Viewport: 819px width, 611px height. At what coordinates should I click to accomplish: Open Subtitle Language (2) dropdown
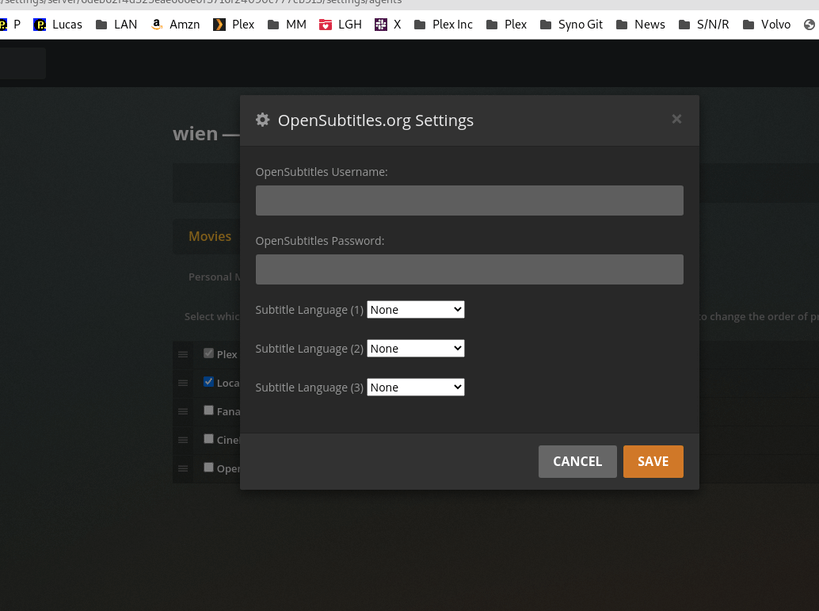(x=416, y=348)
